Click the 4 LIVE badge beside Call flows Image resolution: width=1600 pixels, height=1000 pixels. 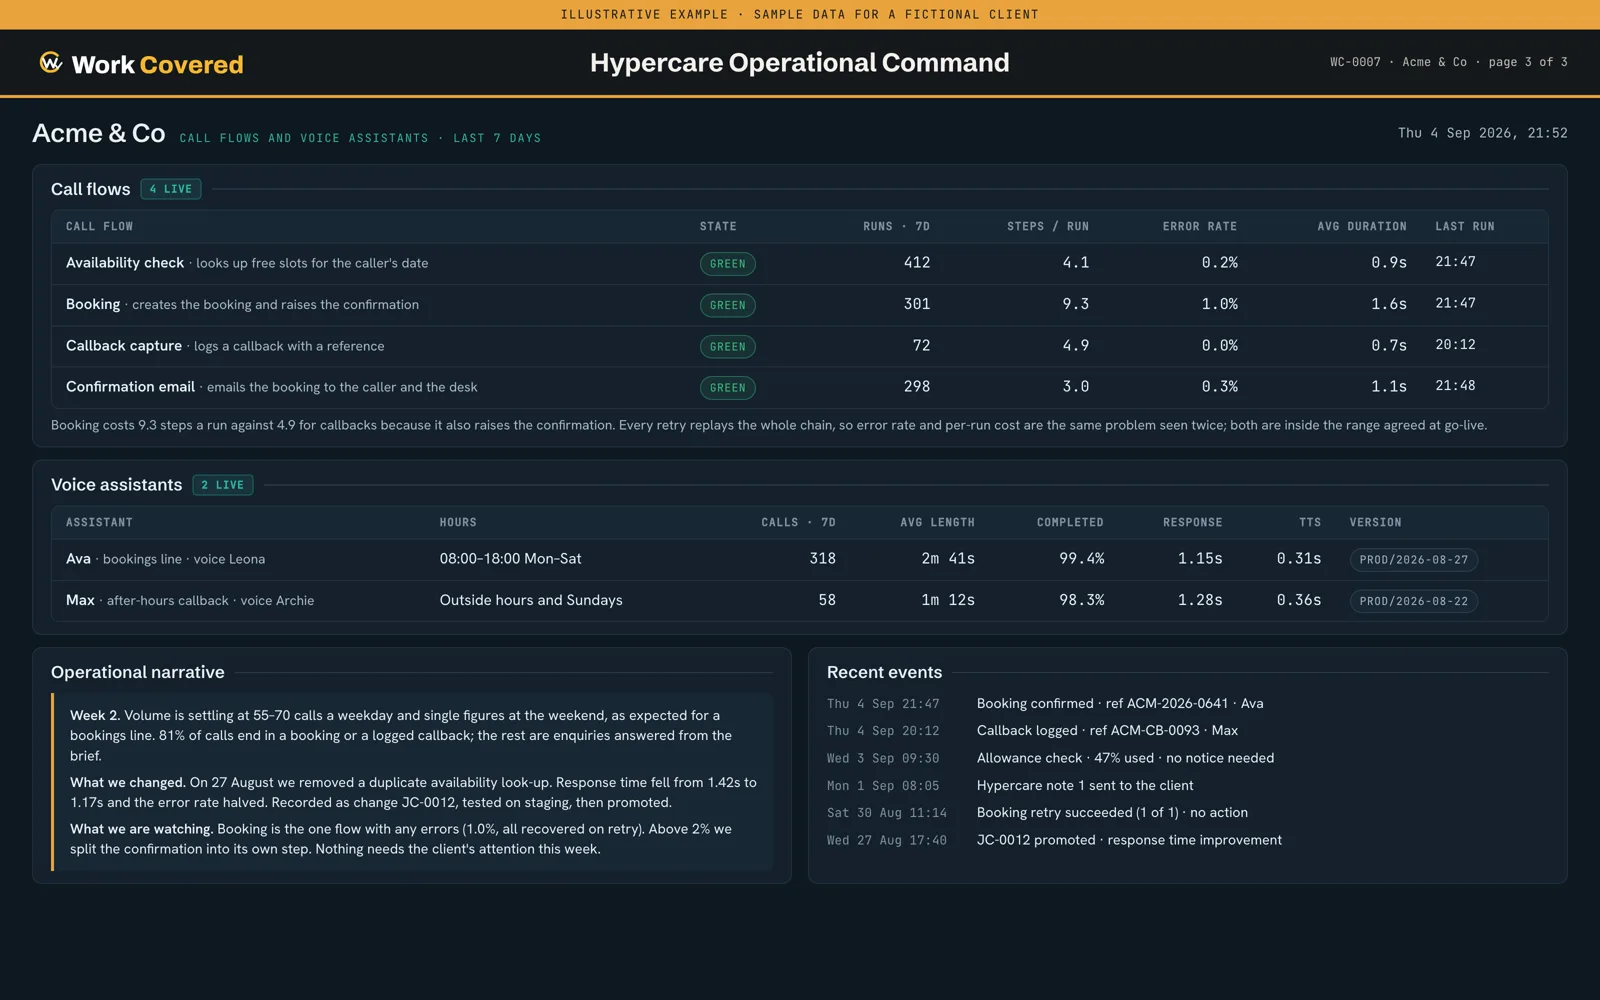pos(171,189)
